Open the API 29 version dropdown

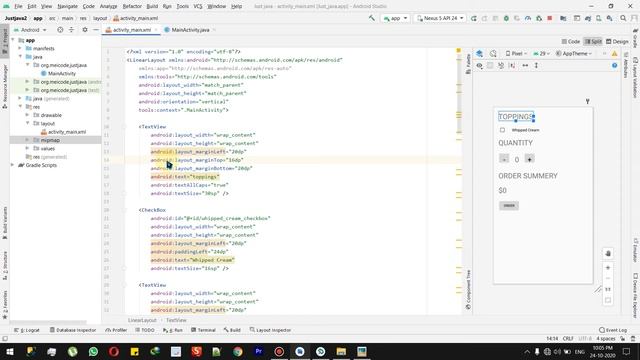542,53
